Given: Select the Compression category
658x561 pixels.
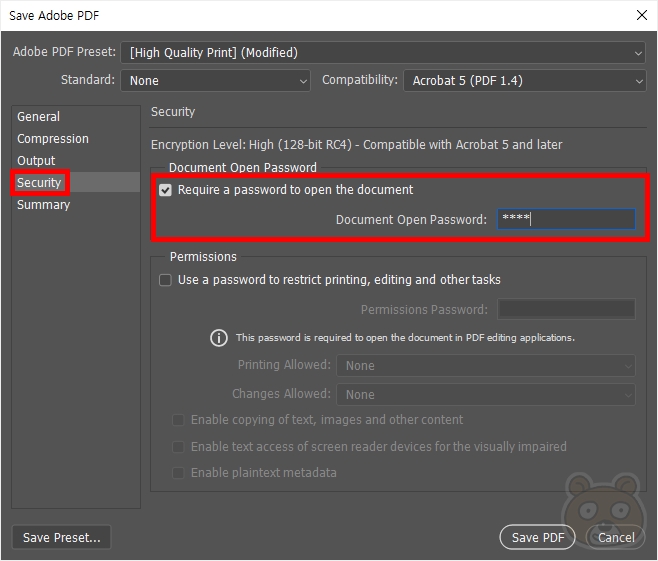Looking at the screenshot, I should [53, 138].
